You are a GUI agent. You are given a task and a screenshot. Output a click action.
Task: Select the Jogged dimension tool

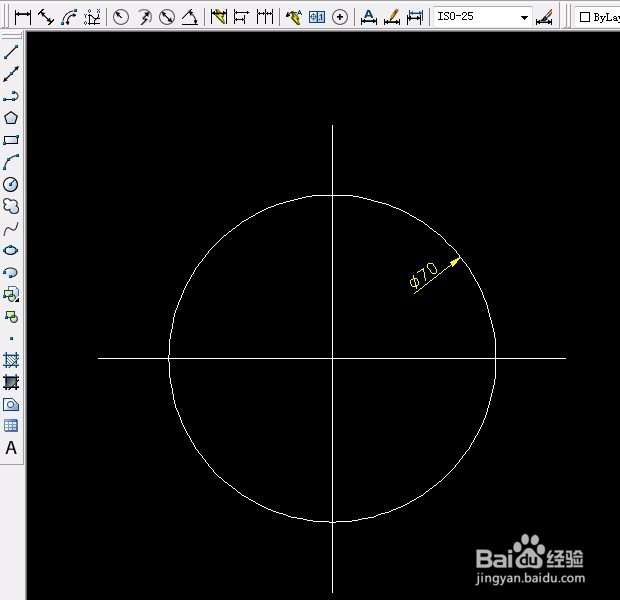[144, 17]
